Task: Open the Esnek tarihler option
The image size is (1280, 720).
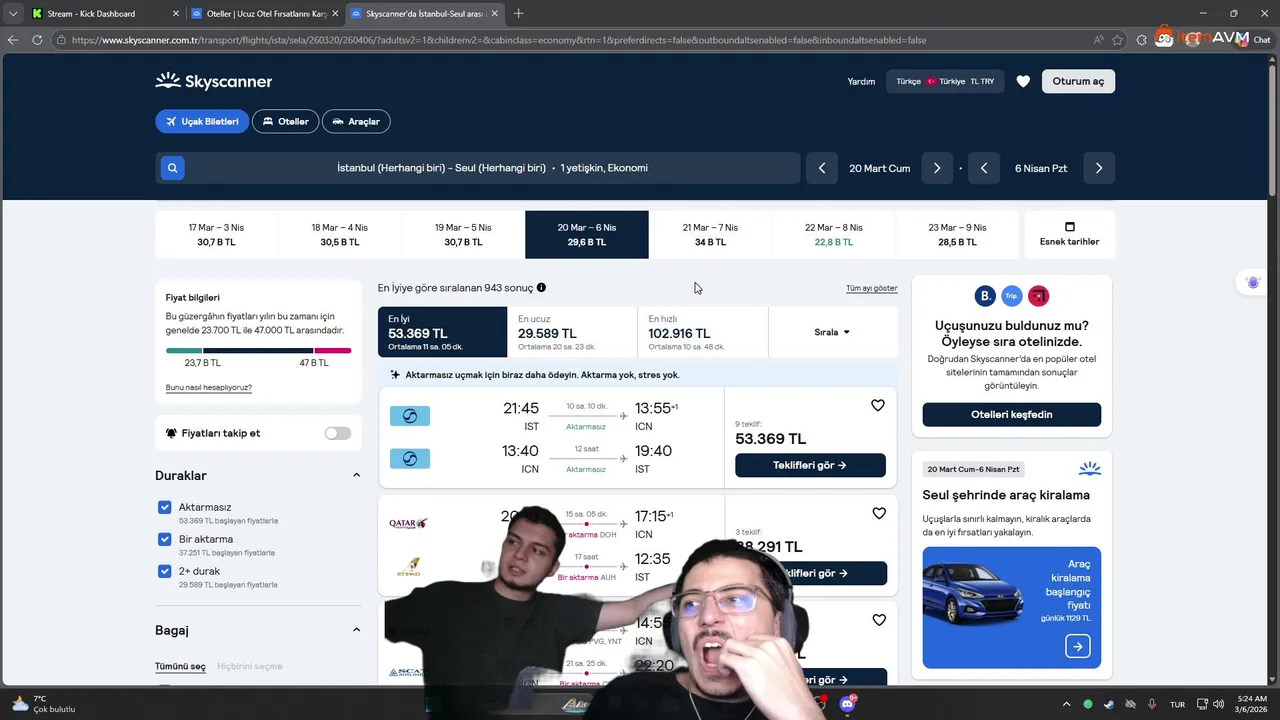Action: click(x=1069, y=234)
